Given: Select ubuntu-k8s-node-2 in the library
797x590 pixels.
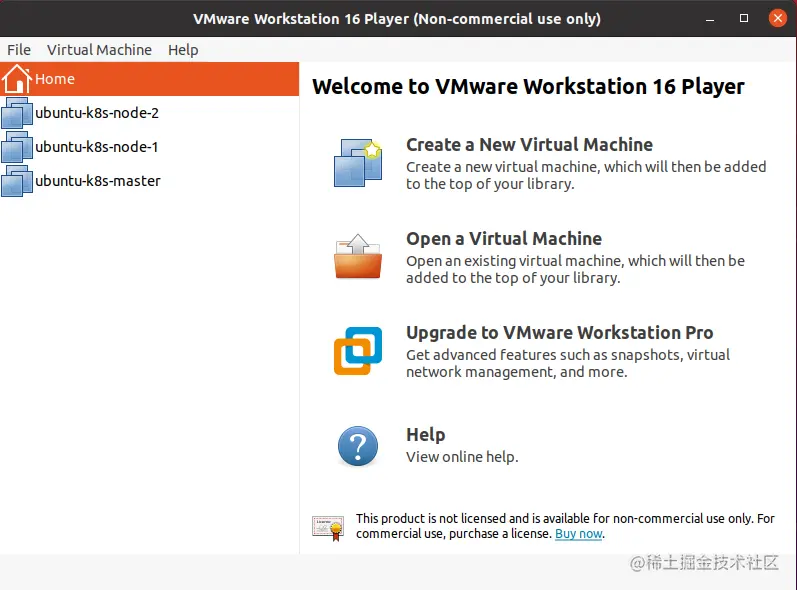Looking at the screenshot, I should pyautogui.click(x=97, y=113).
